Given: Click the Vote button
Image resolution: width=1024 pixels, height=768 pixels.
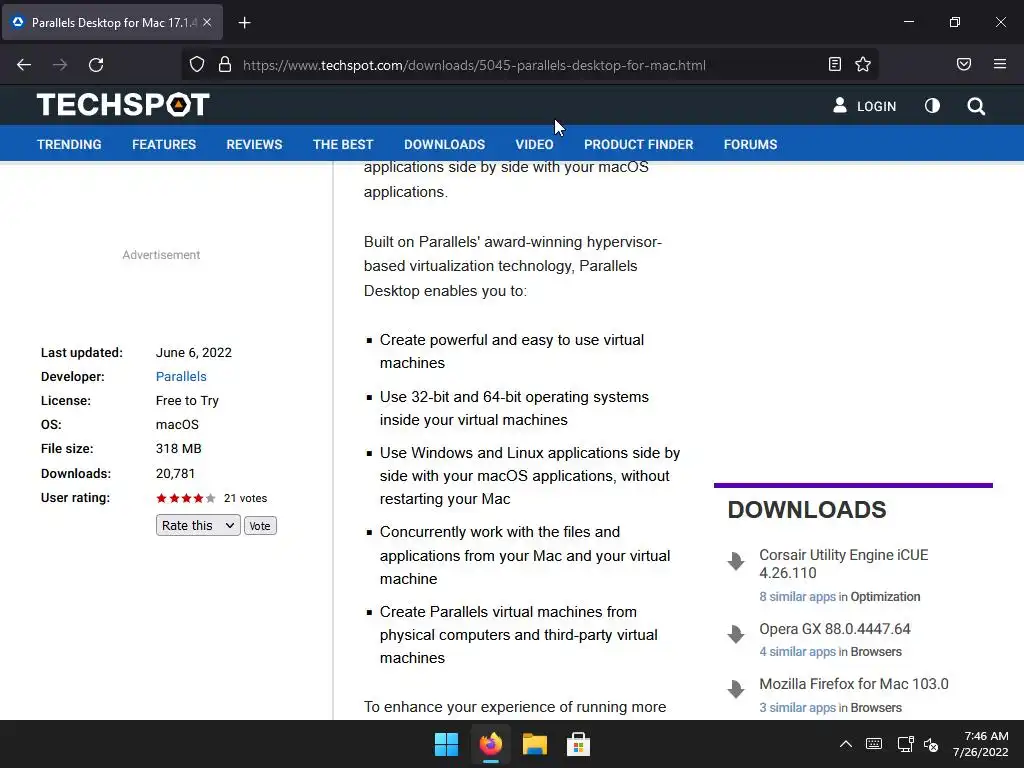Looking at the screenshot, I should (260, 526).
